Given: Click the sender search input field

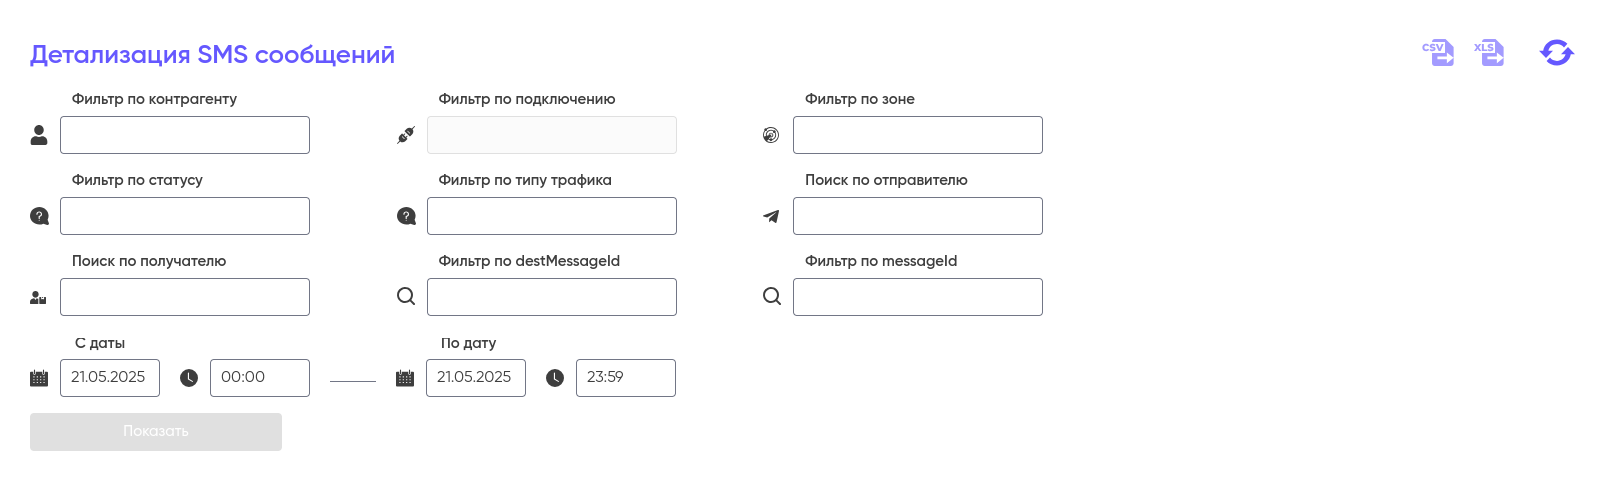Looking at the screenshot, I should 918,216.
